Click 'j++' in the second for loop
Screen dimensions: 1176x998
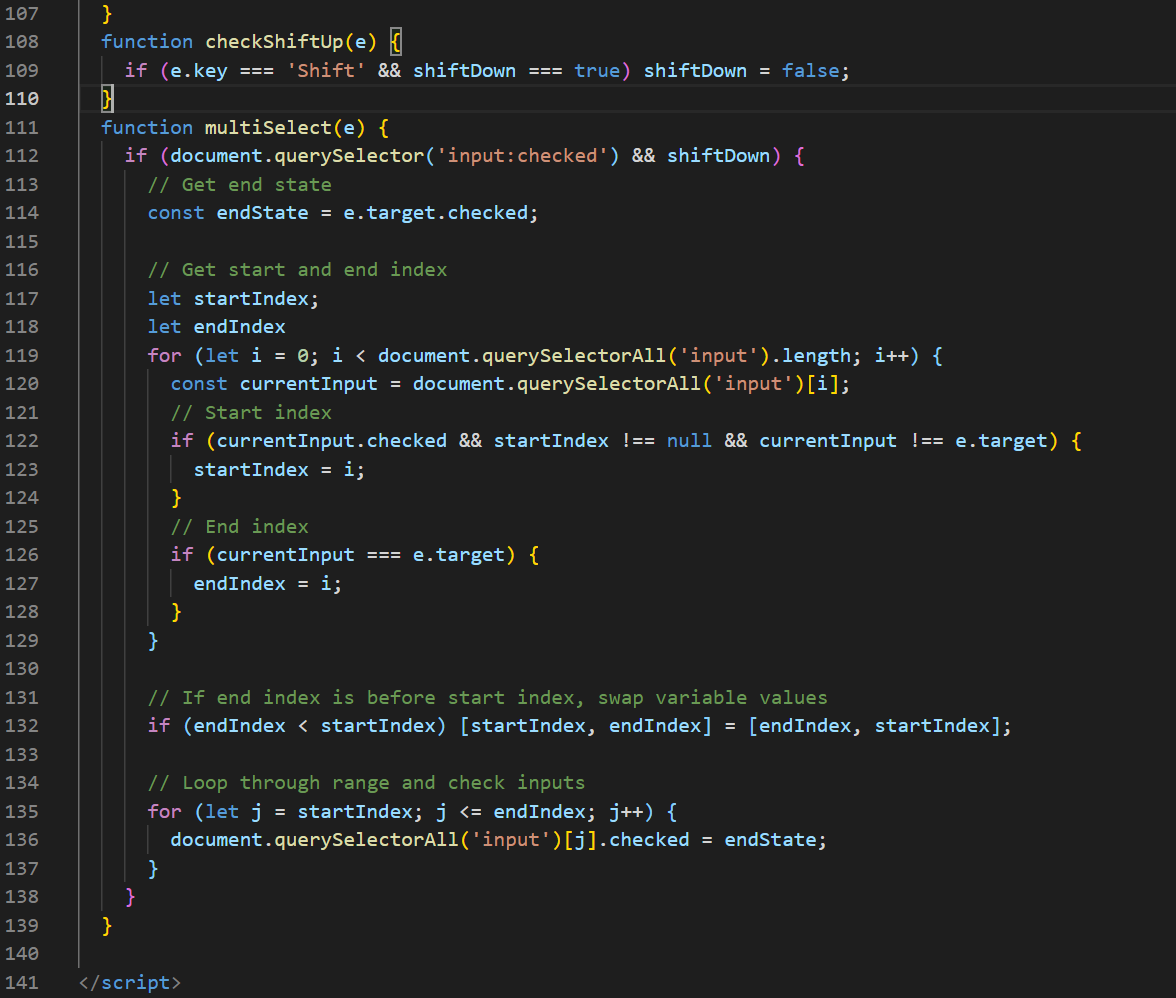[x=626, y=811]
